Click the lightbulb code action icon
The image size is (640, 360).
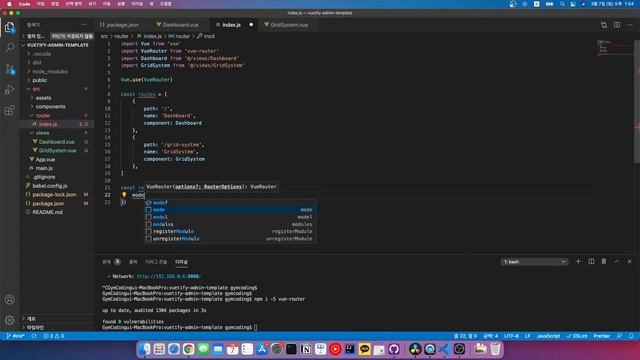124,195
